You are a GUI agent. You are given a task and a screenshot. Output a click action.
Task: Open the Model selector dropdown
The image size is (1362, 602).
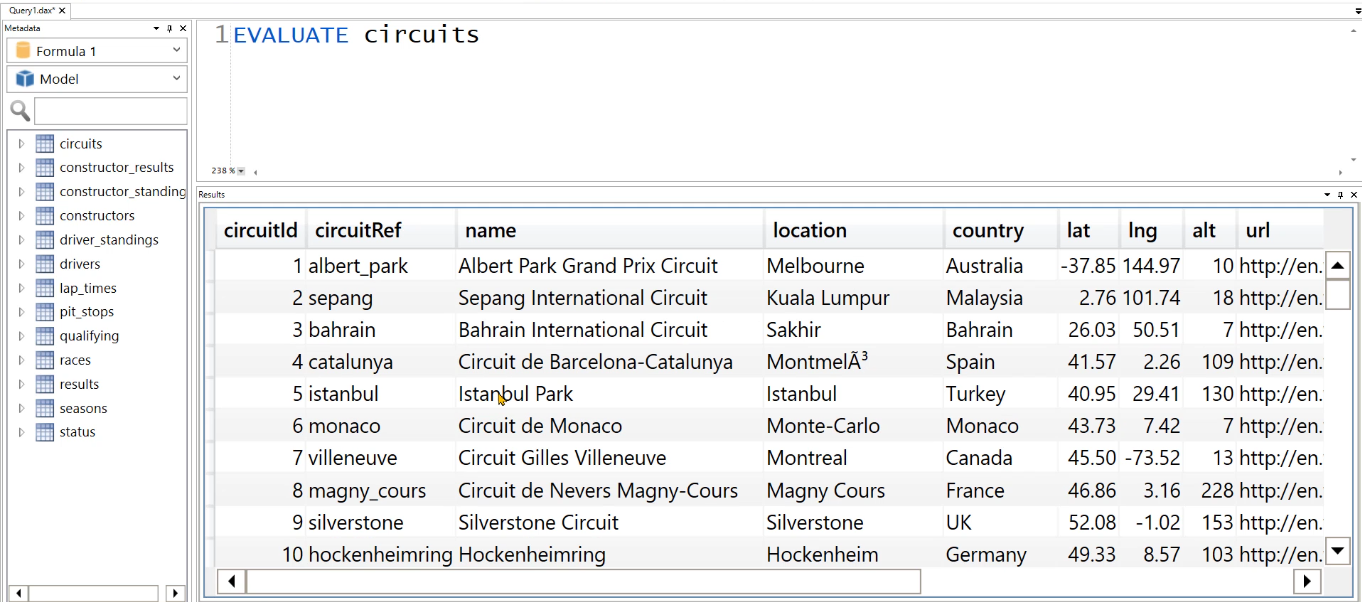97,79
